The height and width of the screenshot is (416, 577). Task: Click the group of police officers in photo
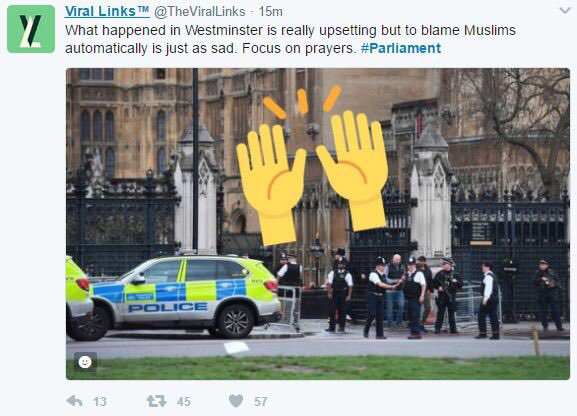pos(420,295)
